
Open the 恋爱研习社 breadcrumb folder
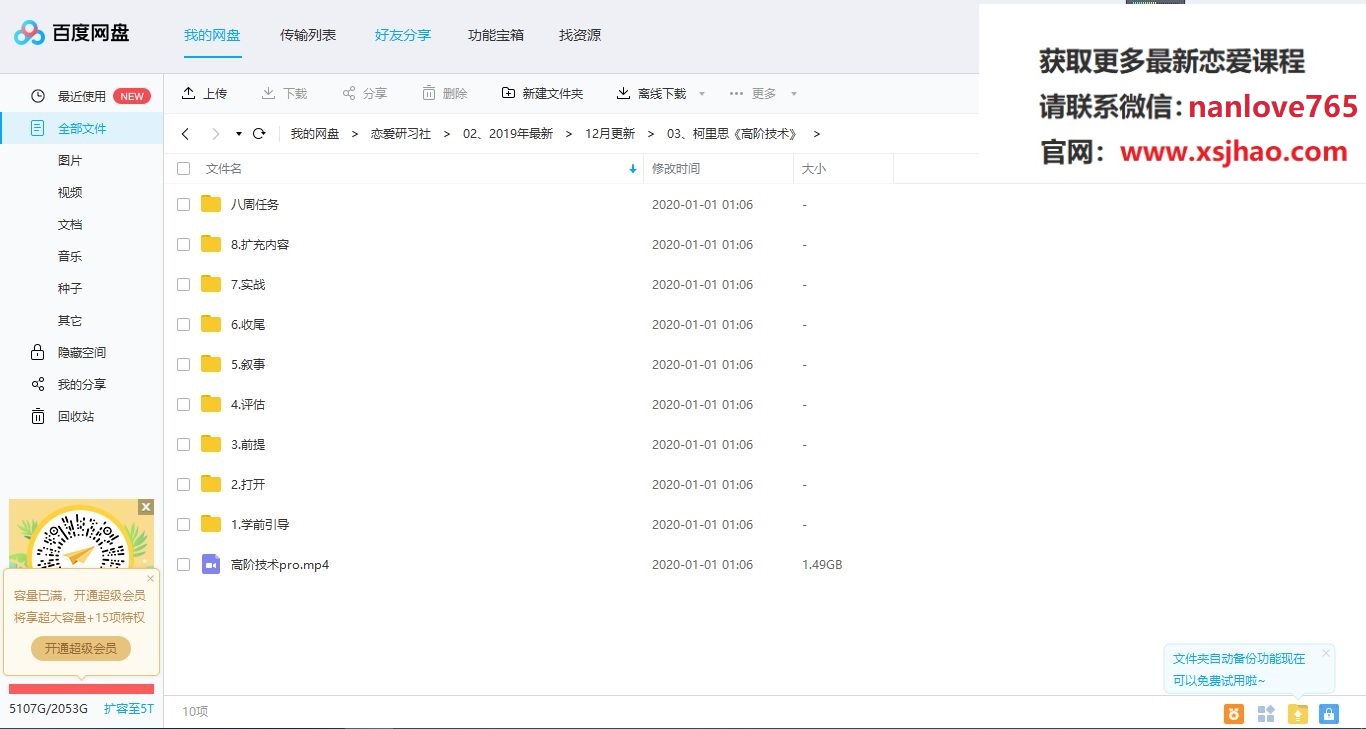point(401,132)
